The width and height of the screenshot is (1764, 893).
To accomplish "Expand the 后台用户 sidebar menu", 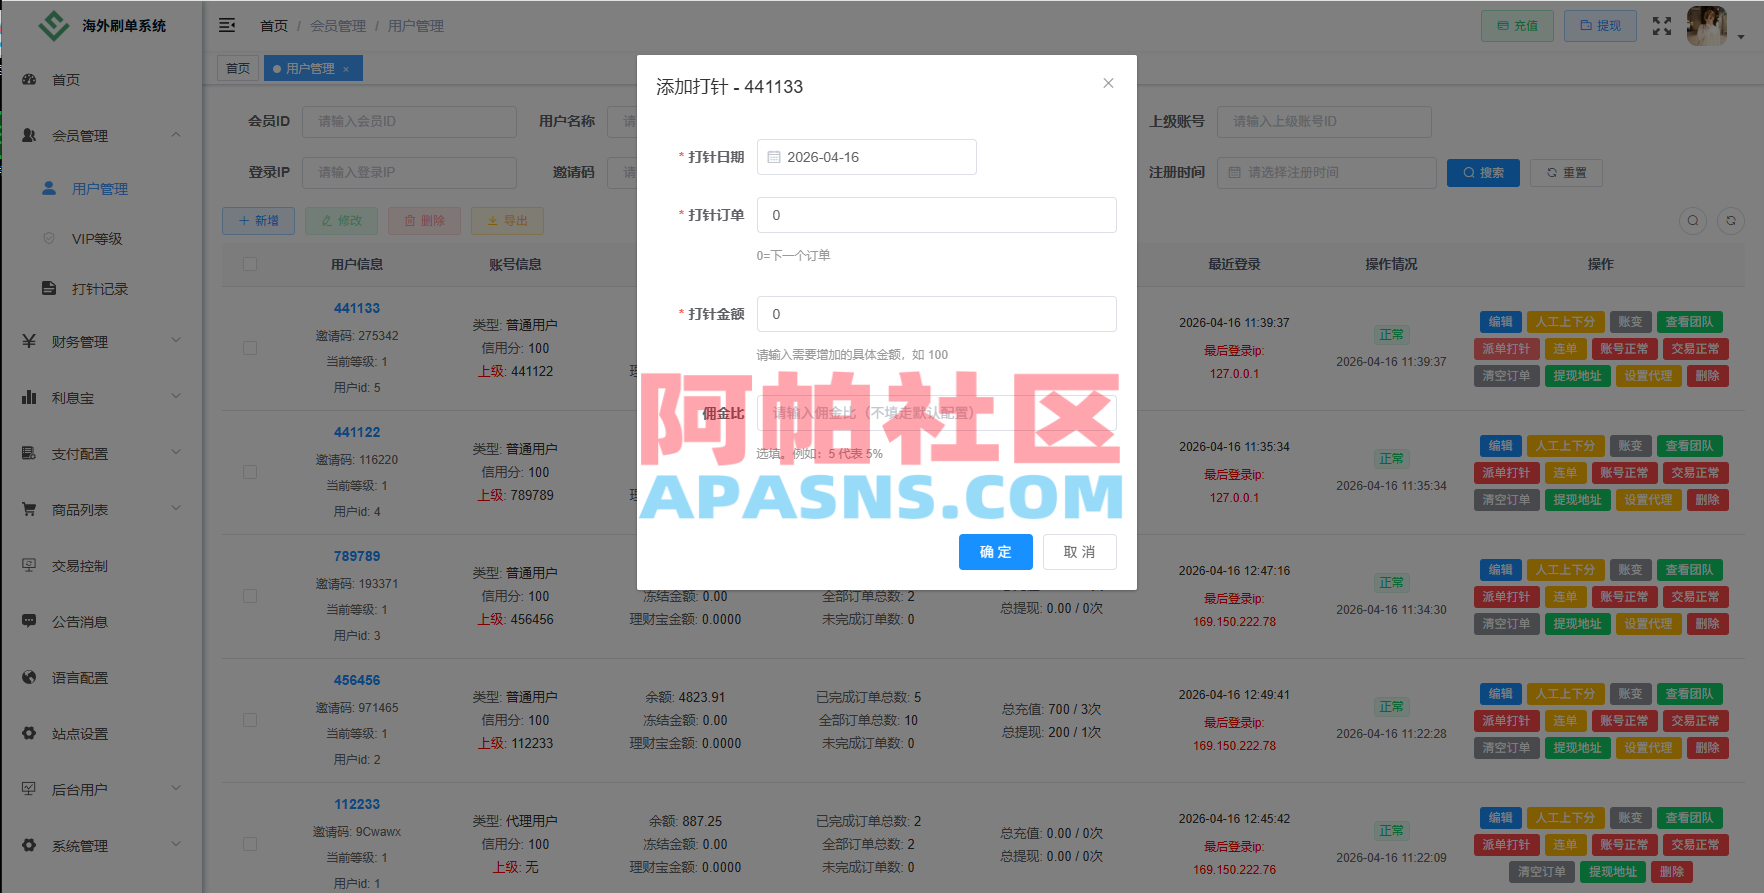I will click(176, 789).
